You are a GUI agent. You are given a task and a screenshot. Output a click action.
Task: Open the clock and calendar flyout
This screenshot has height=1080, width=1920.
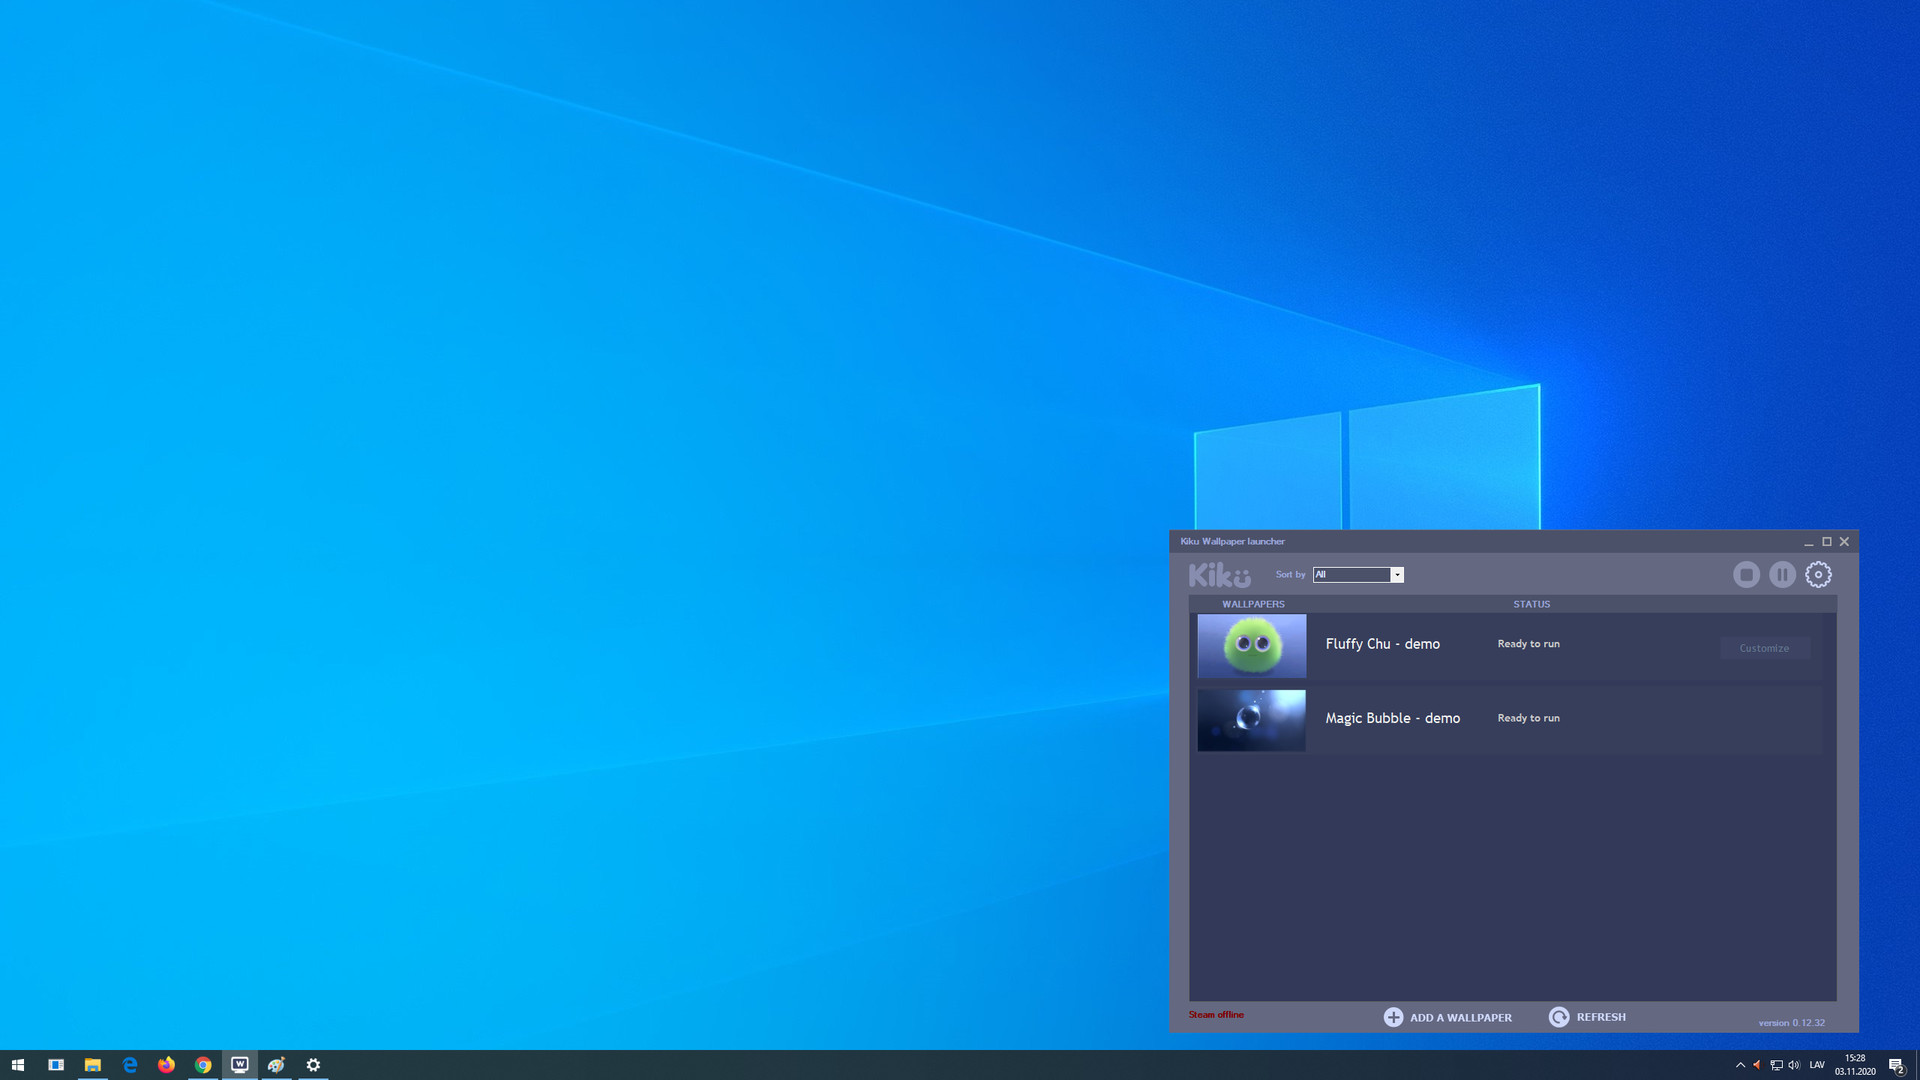[x=1855, y=1065]
